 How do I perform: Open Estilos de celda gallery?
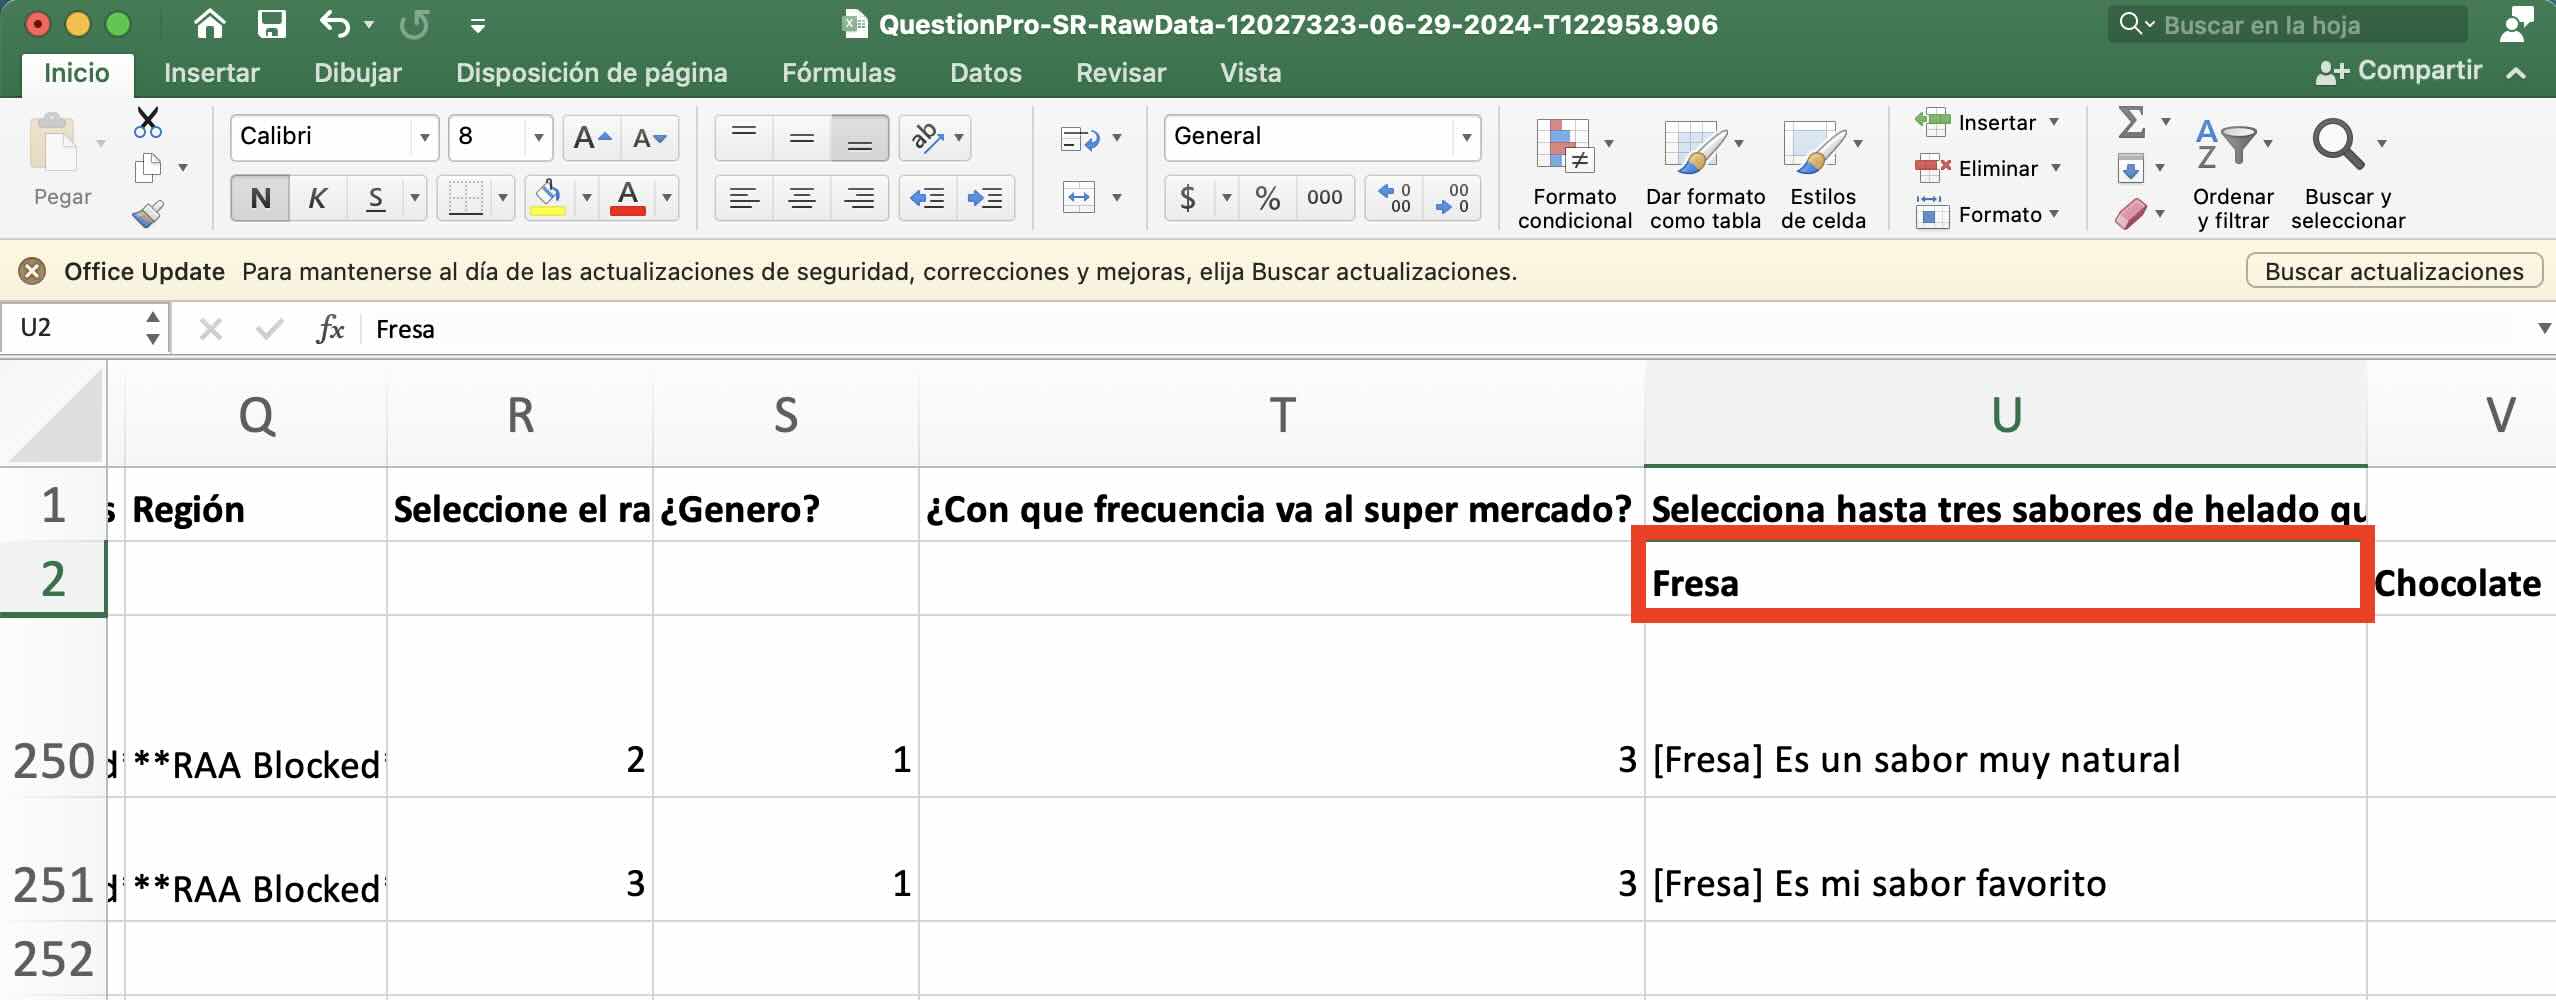pos(1823,173)
